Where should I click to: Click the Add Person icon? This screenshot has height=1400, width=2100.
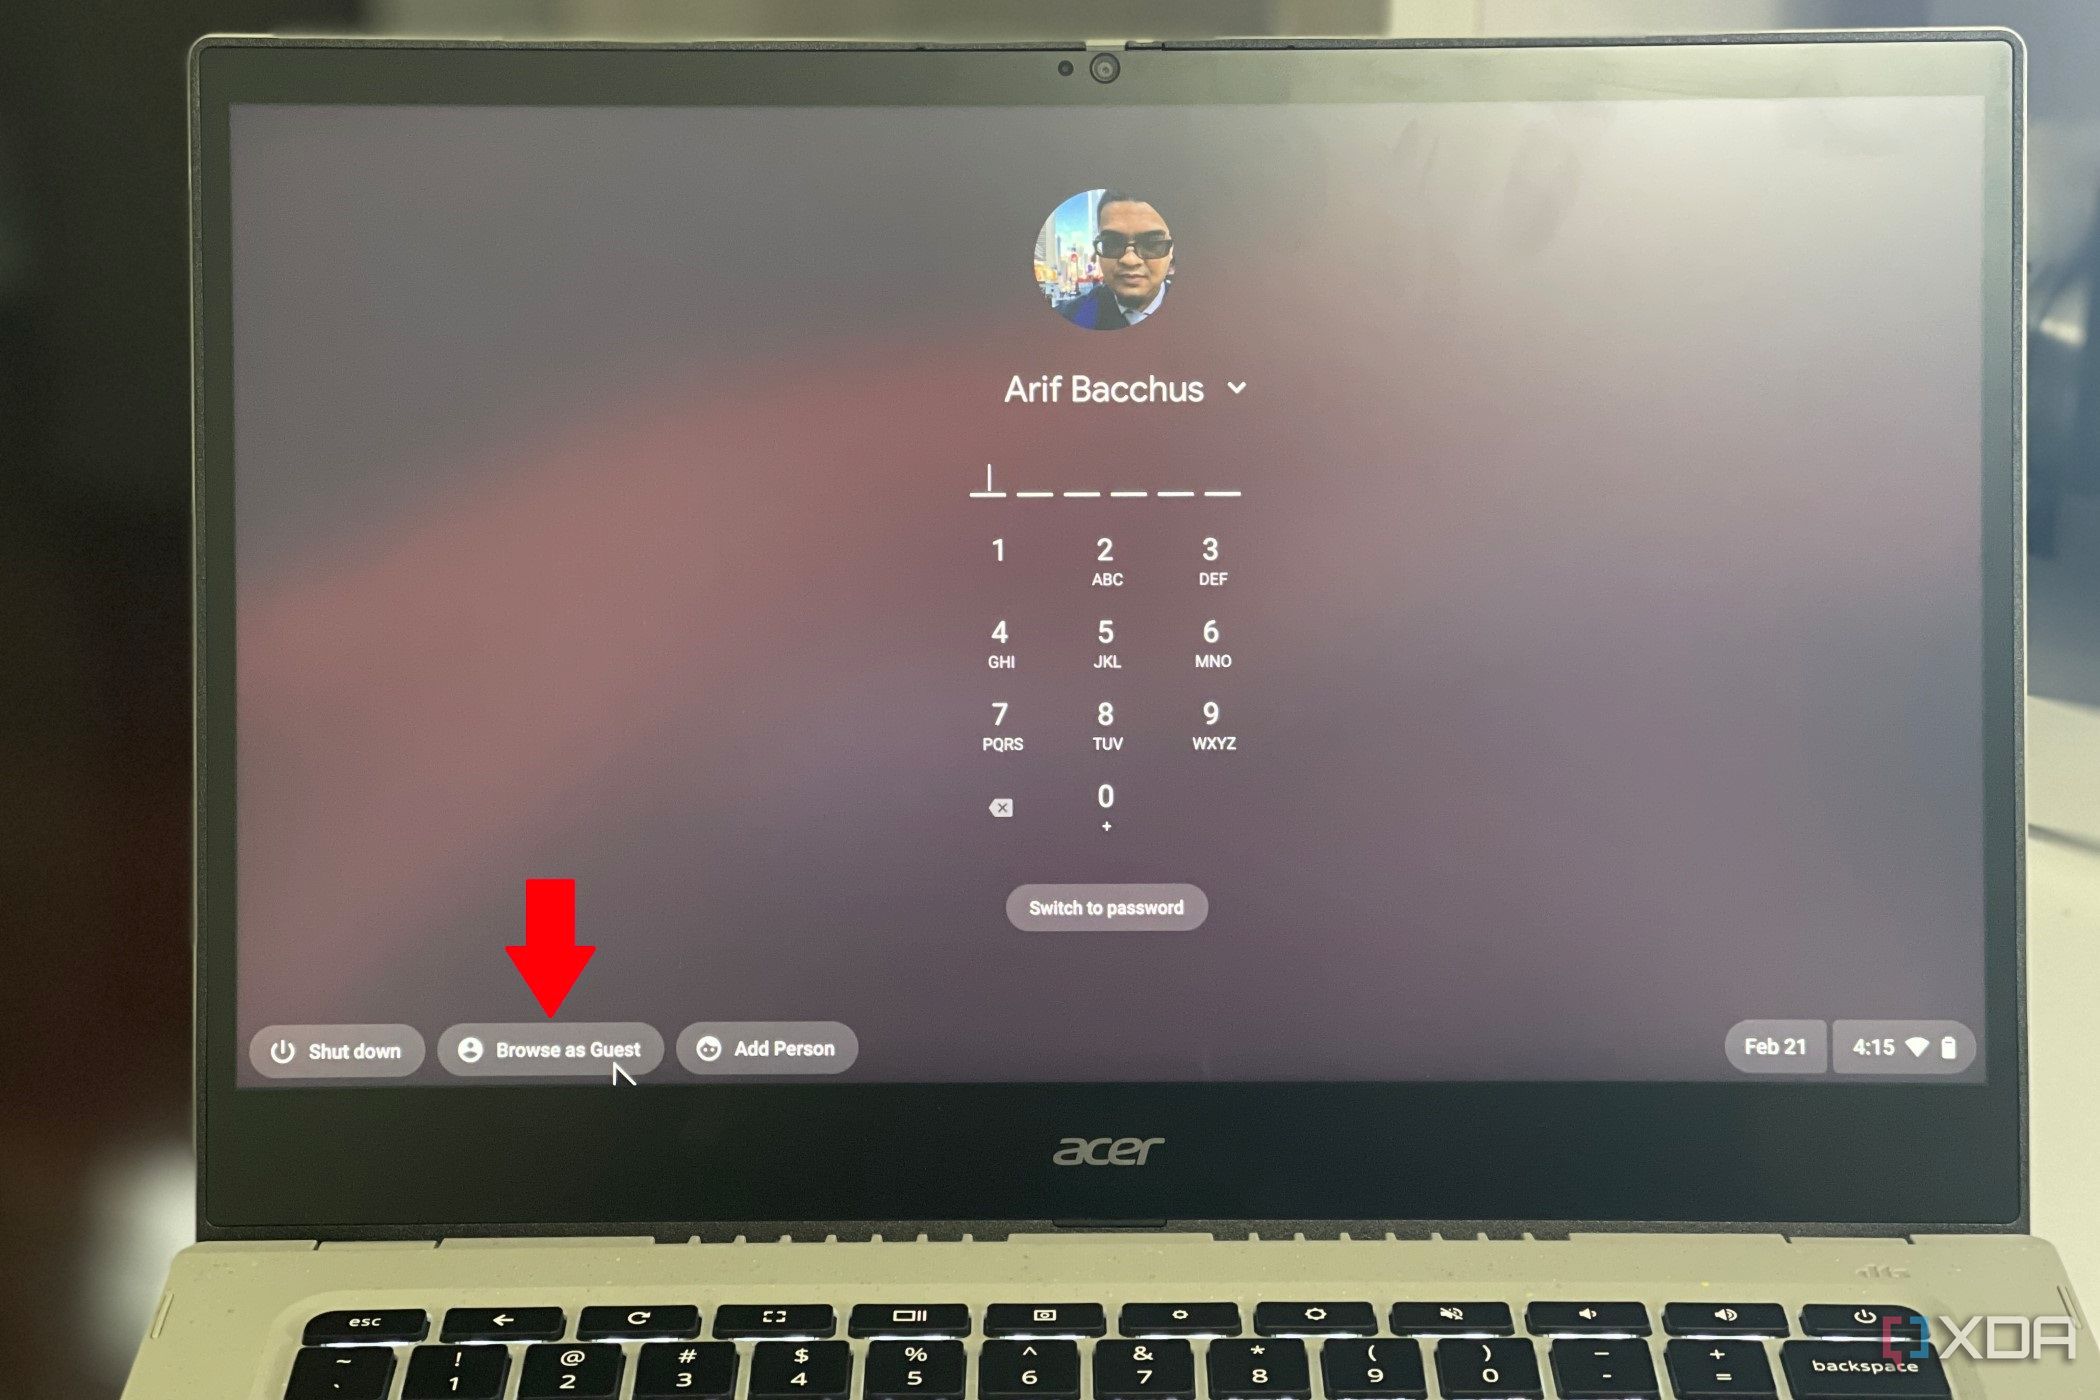tap(711, 1048)
